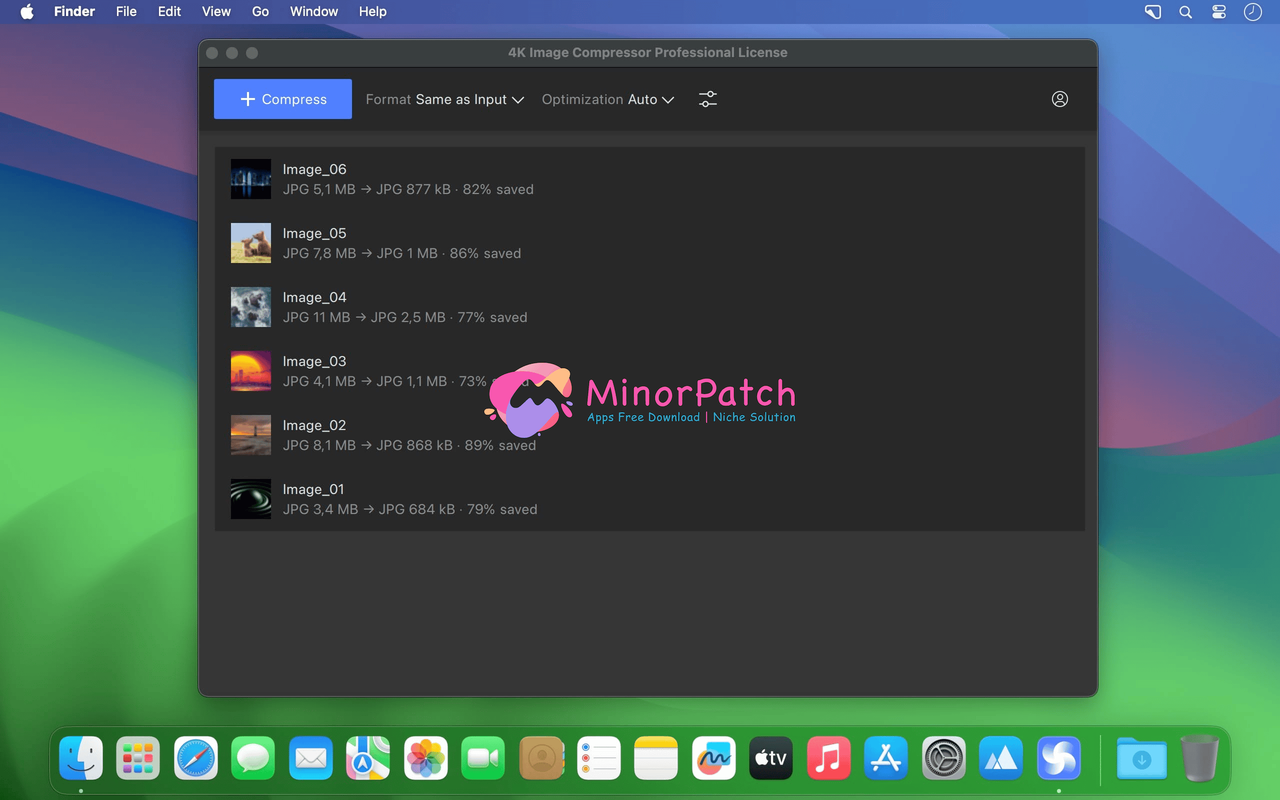Viewport: 1280px width, 800px height.
Task: Open System Settings from the Dock
Action: coord(944,759)
